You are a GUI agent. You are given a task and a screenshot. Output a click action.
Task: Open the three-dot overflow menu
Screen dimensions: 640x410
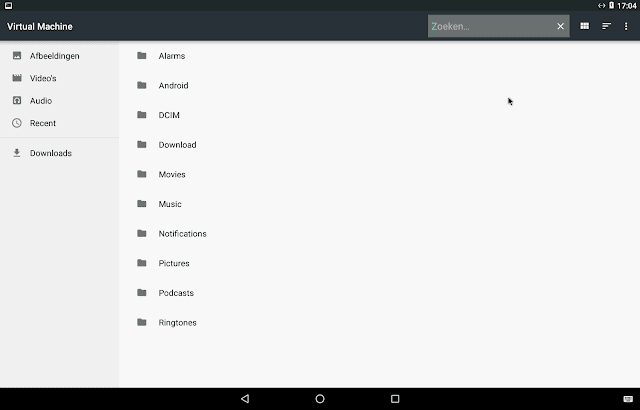click(626, 26)
